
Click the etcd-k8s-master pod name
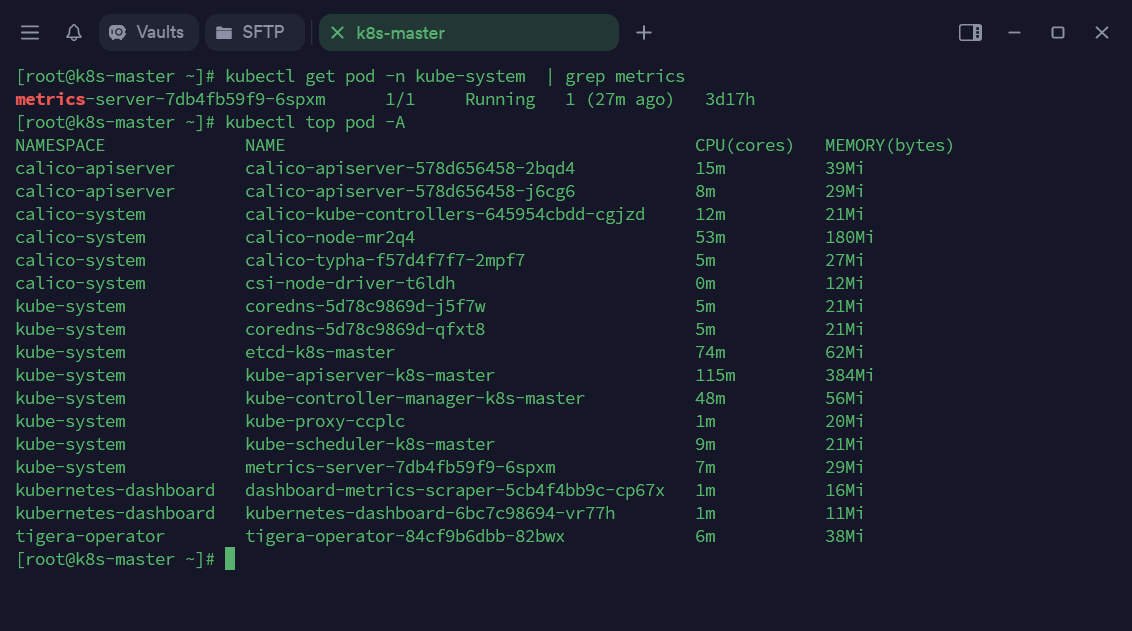point(320,352)
